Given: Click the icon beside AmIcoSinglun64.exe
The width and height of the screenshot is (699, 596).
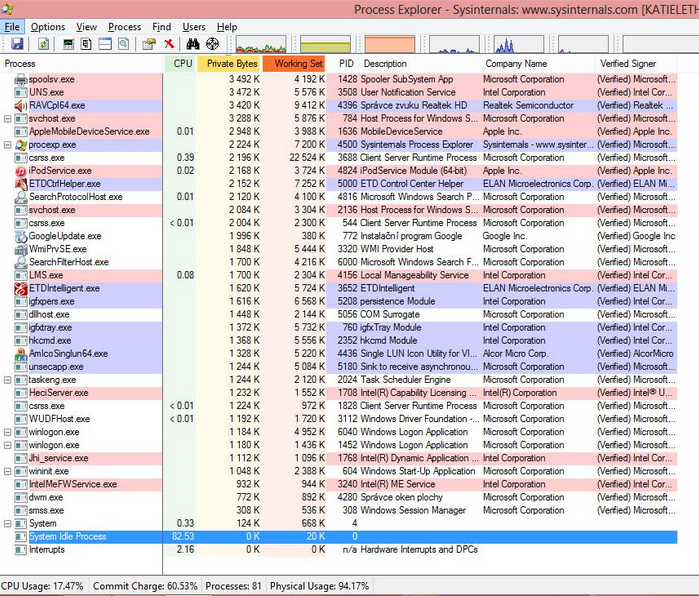Looking at the screenshot, I should (x=21, y=354).
